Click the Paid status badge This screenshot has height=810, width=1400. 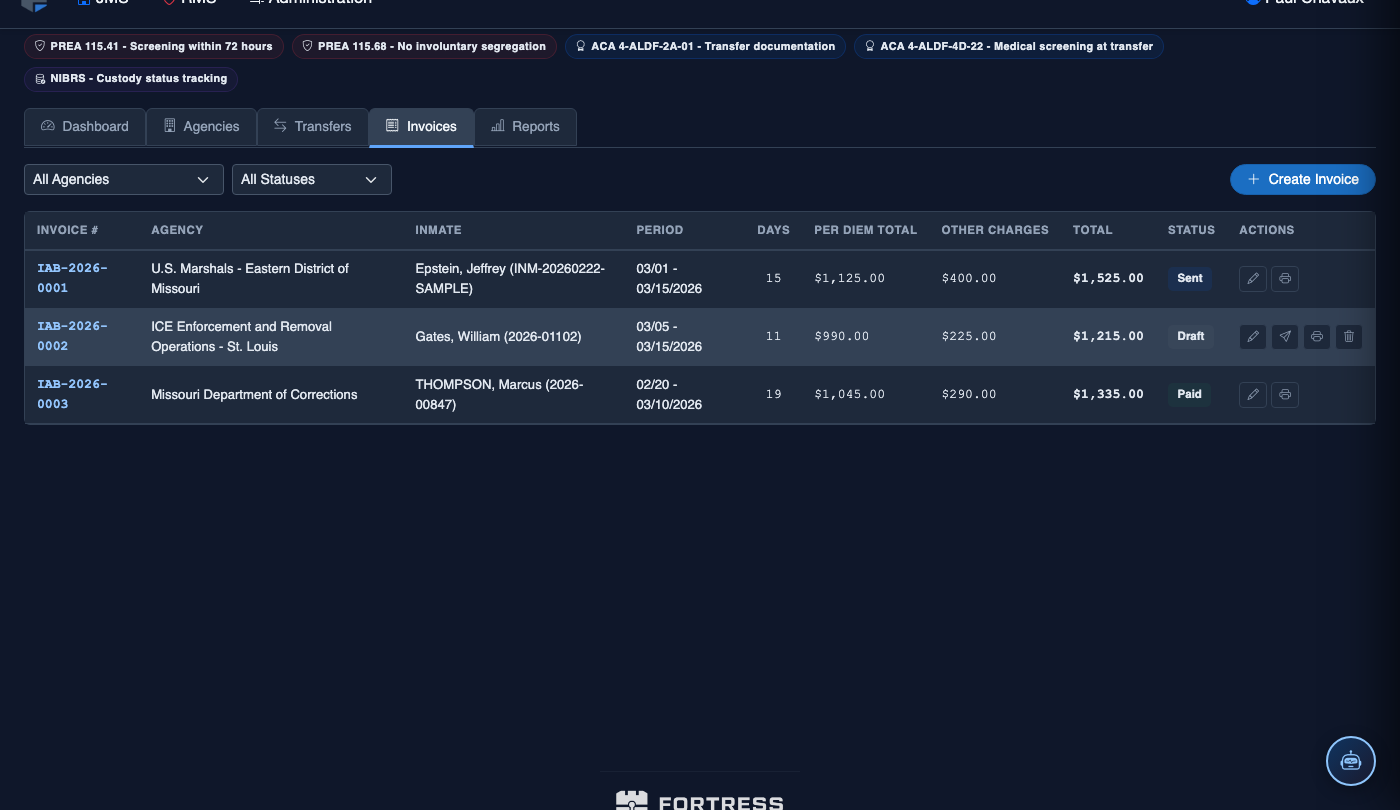[x=1189, y=395]
